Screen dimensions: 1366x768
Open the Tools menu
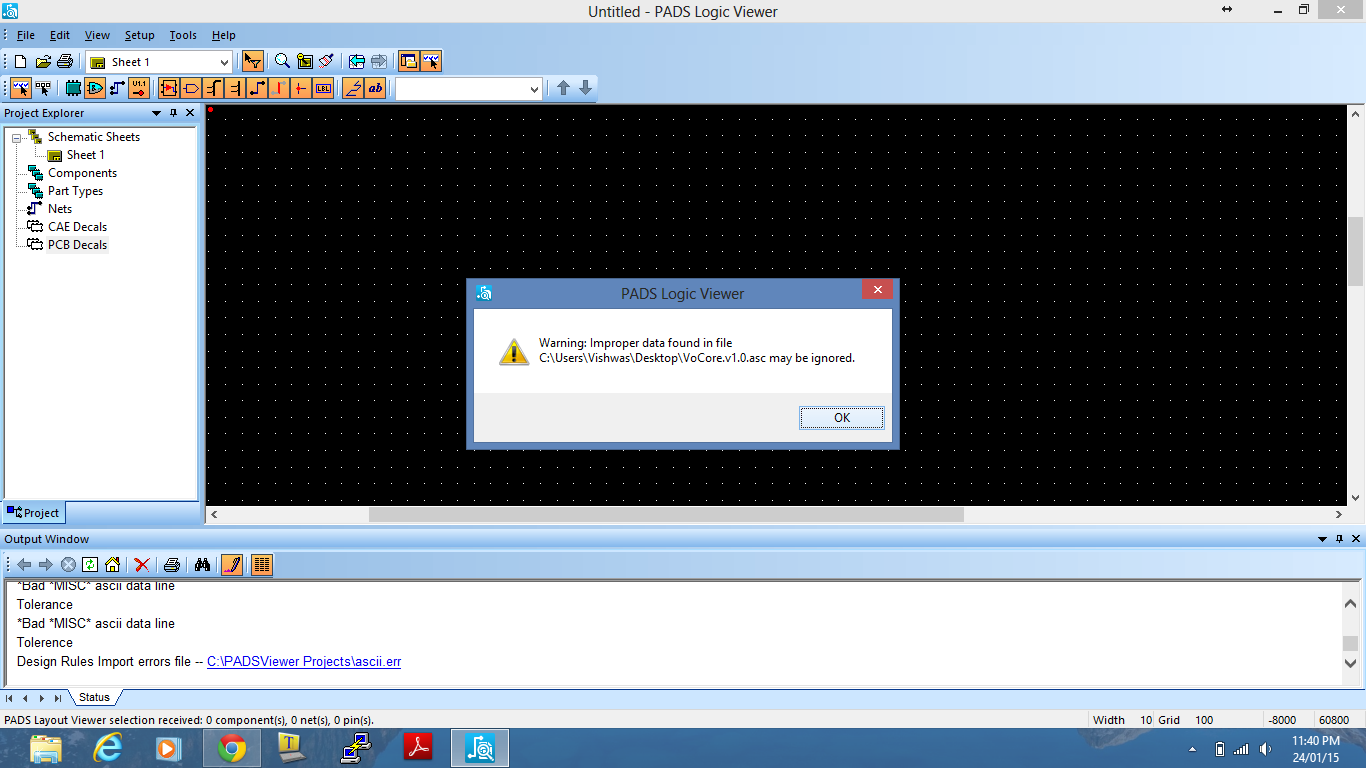tap(183, 35)
